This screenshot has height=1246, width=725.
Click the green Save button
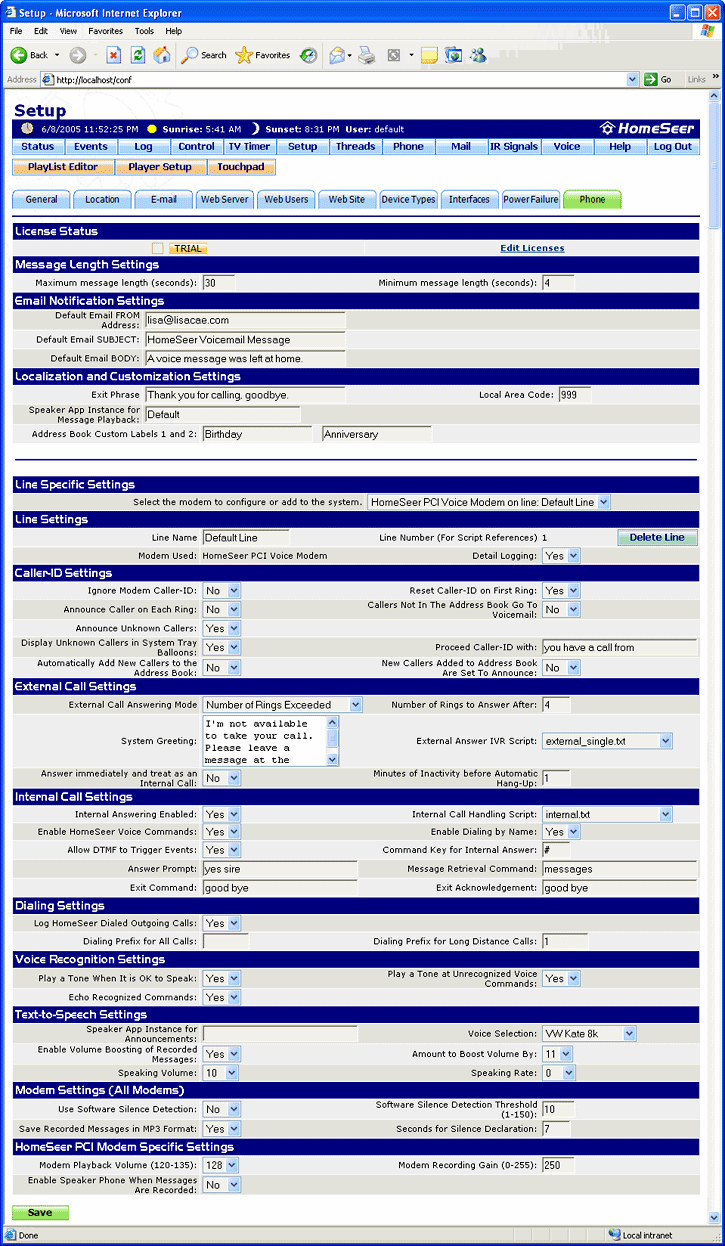(x=40, y=1213)
